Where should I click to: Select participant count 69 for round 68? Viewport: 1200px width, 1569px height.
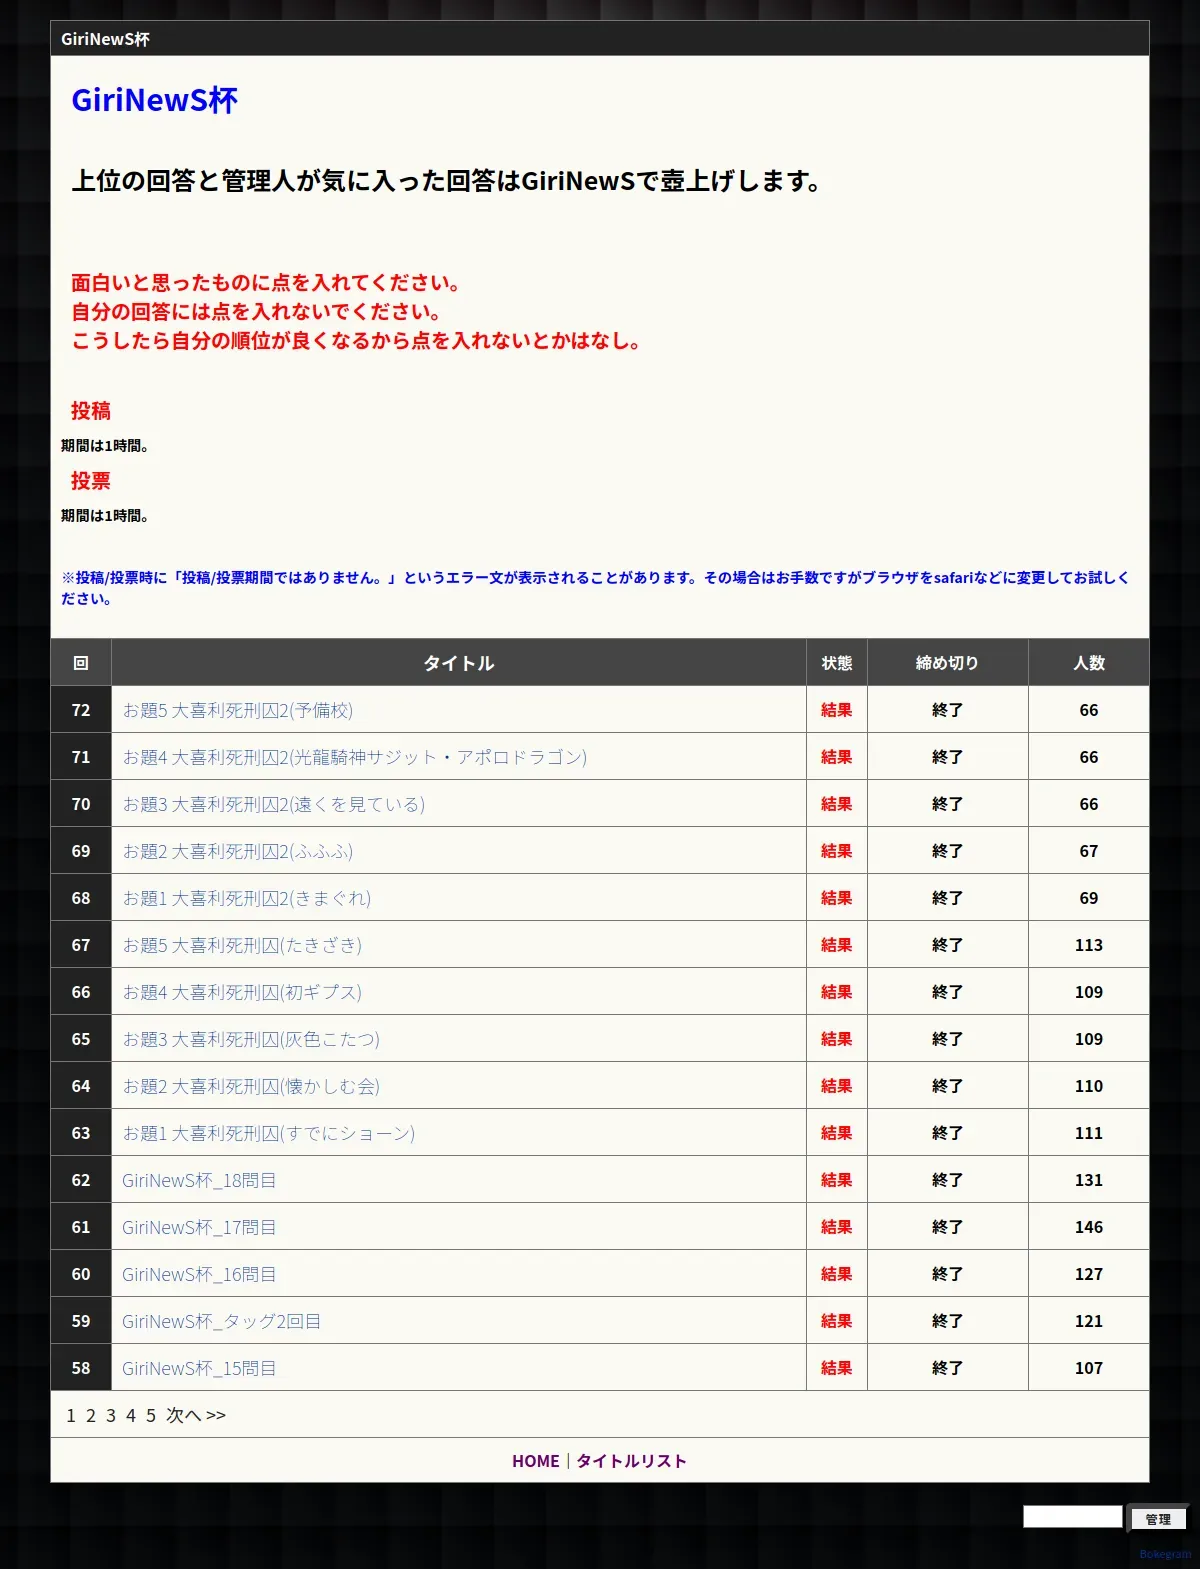pyautogui.click(x=1089, y=898)
